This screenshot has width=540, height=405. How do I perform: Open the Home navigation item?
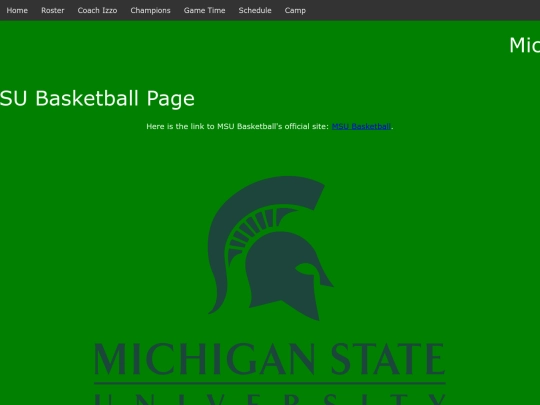[17, 10]
